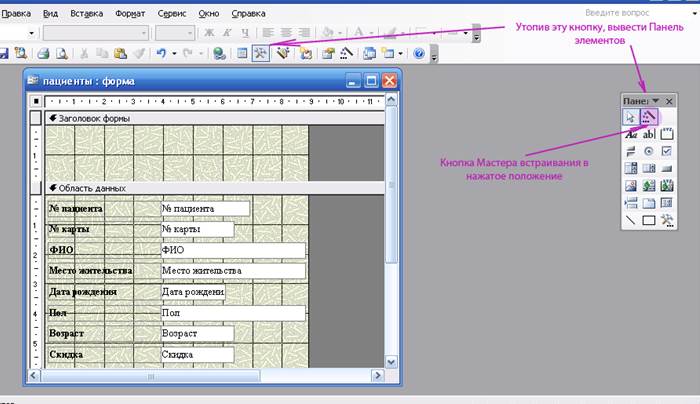
Task: Click the Help question mark icon
Action: point(418,53)
